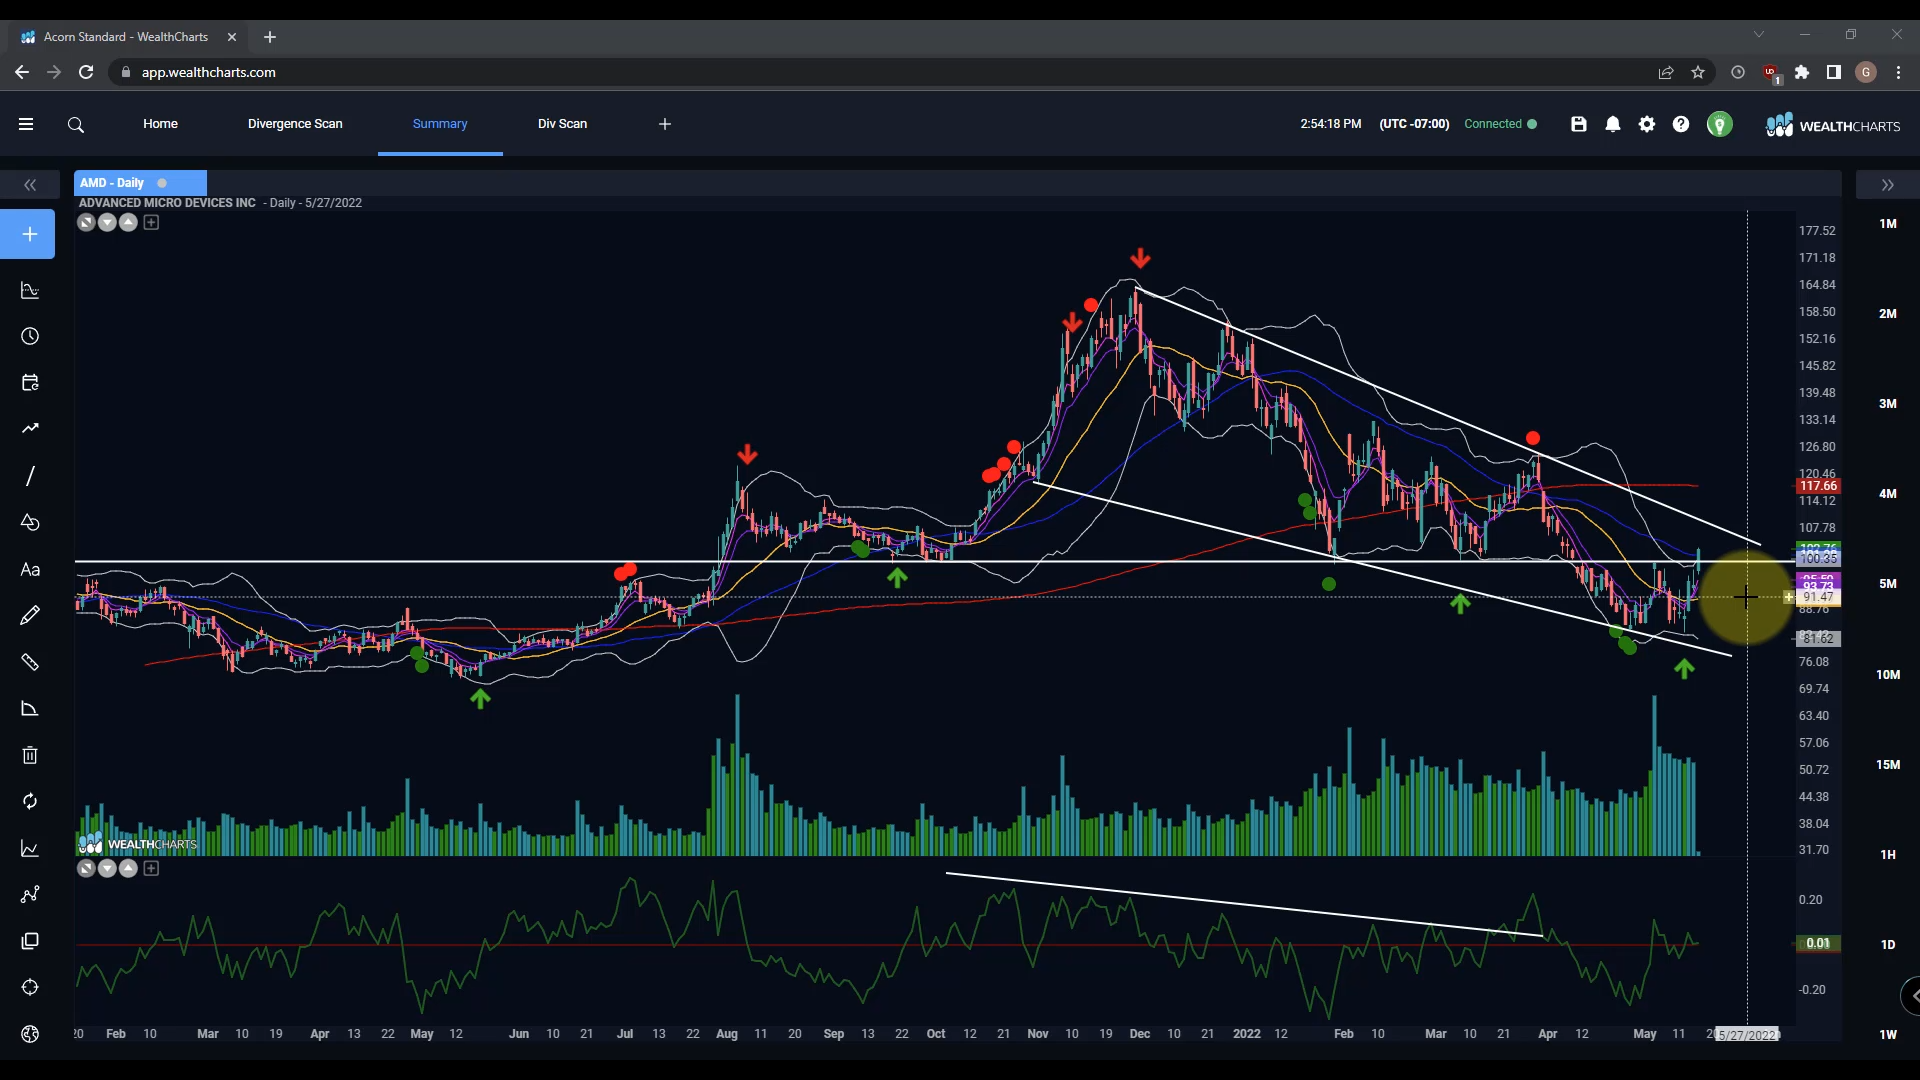The image size is (1920, 1080).
Task: Click the green lightbulb ideas icon
Action: 1719,125
